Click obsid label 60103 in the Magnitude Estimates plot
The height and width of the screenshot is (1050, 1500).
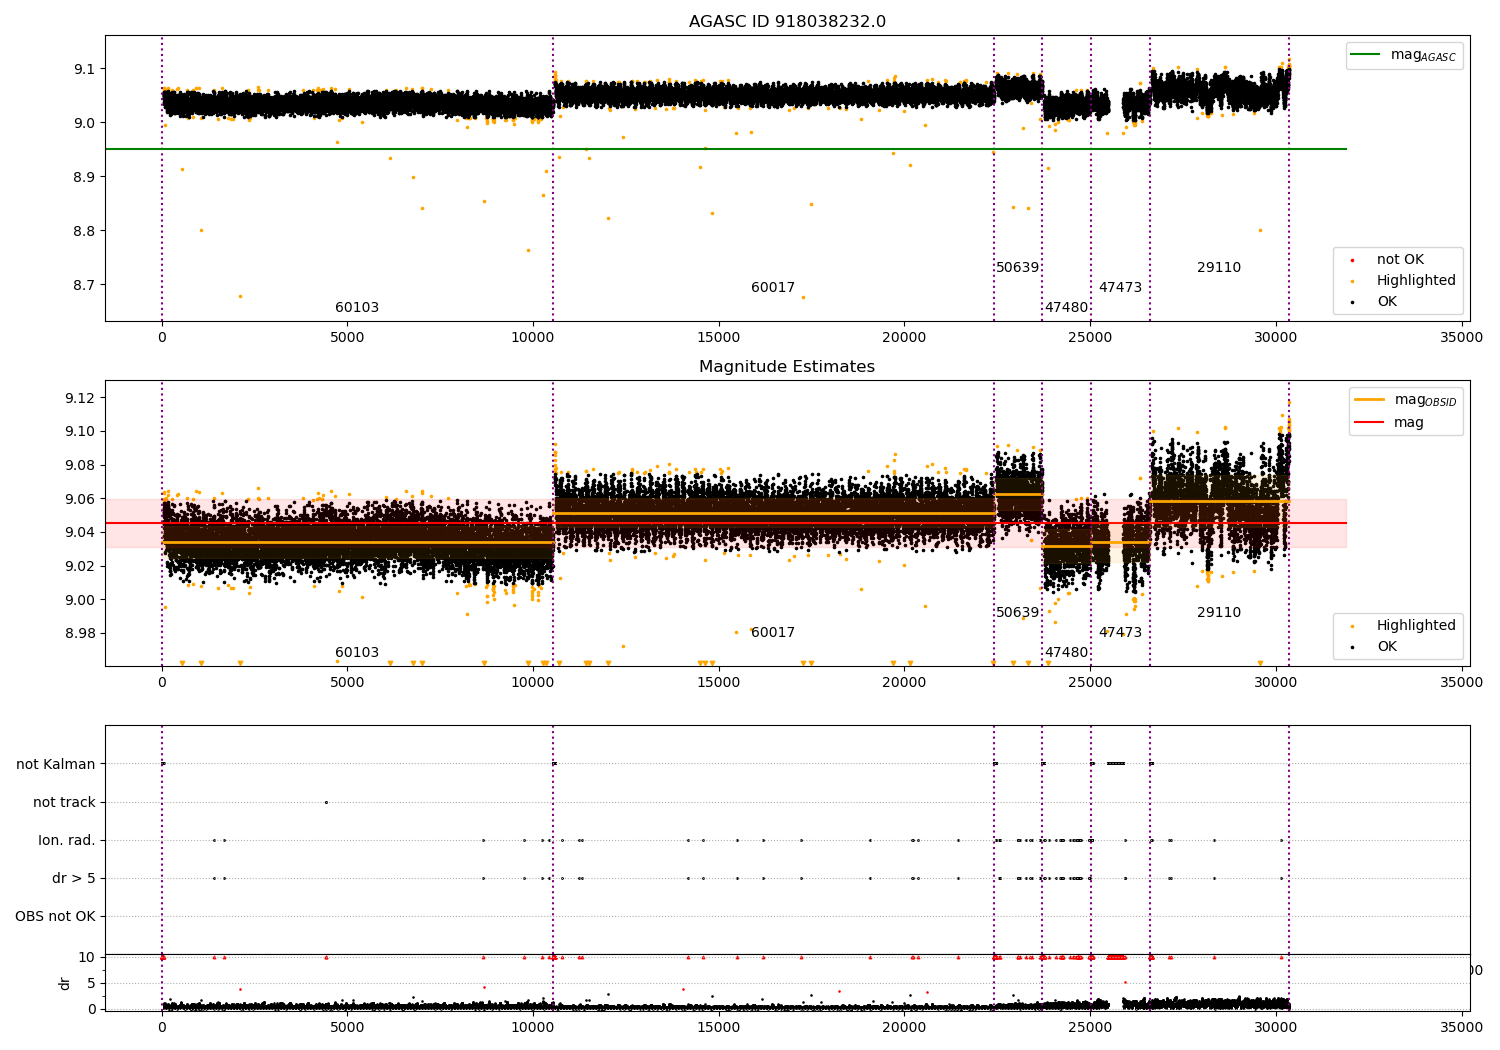coord(357,653)
